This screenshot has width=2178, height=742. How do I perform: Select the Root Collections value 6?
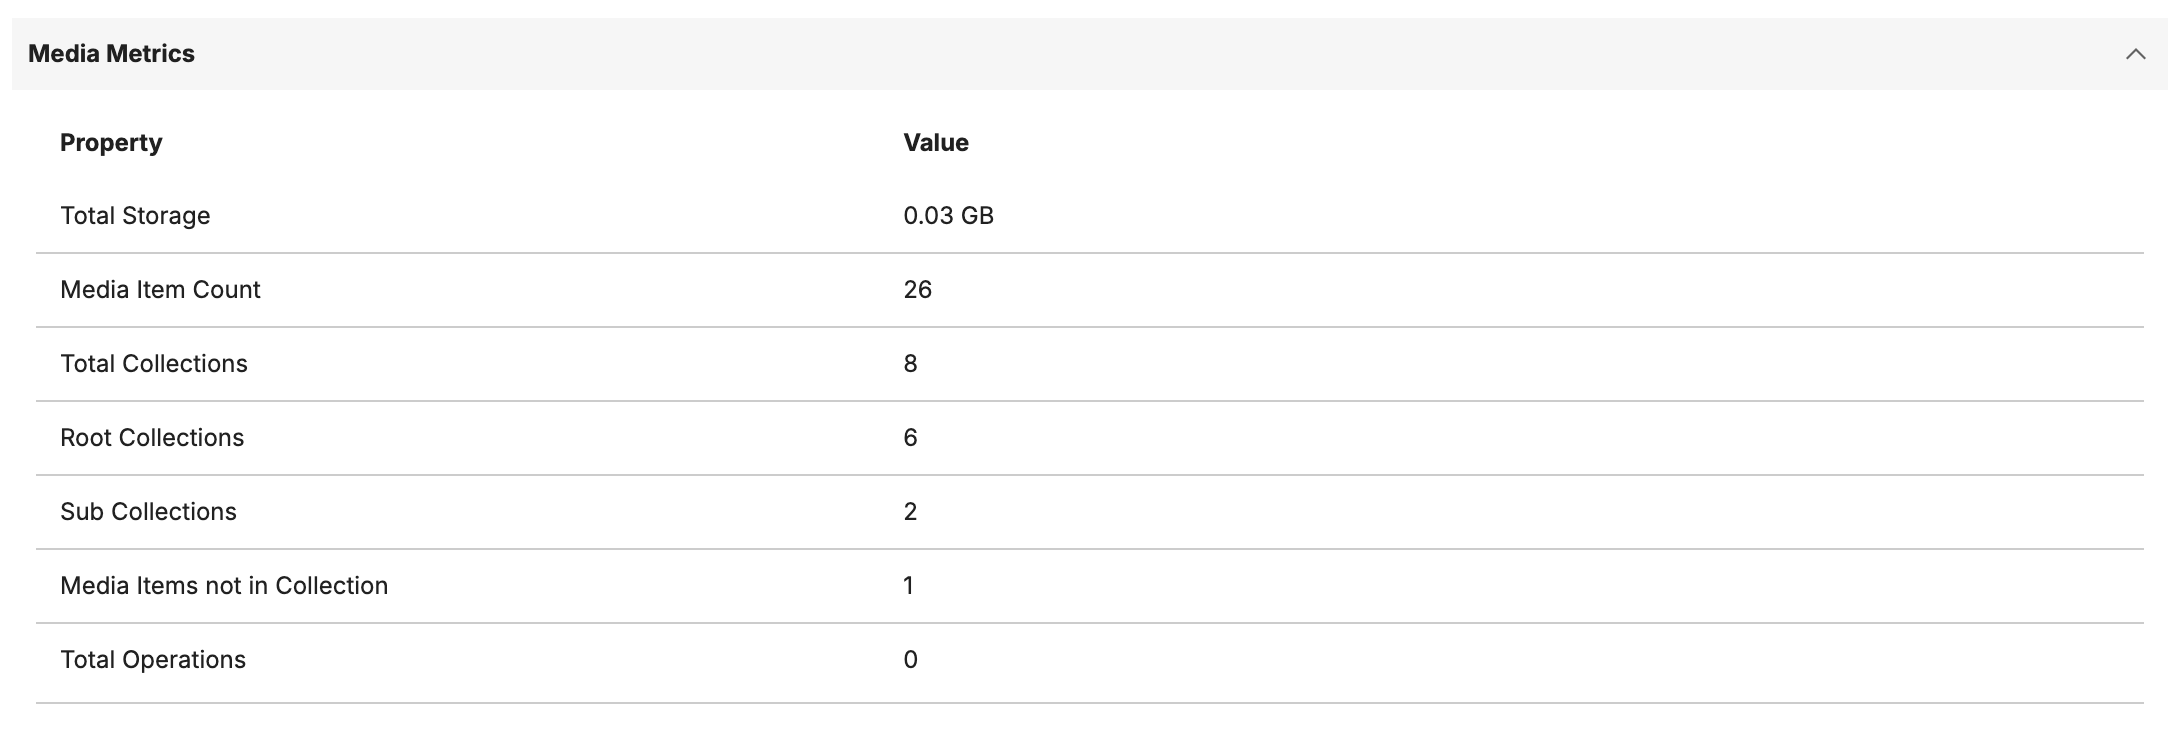point(908,436)
